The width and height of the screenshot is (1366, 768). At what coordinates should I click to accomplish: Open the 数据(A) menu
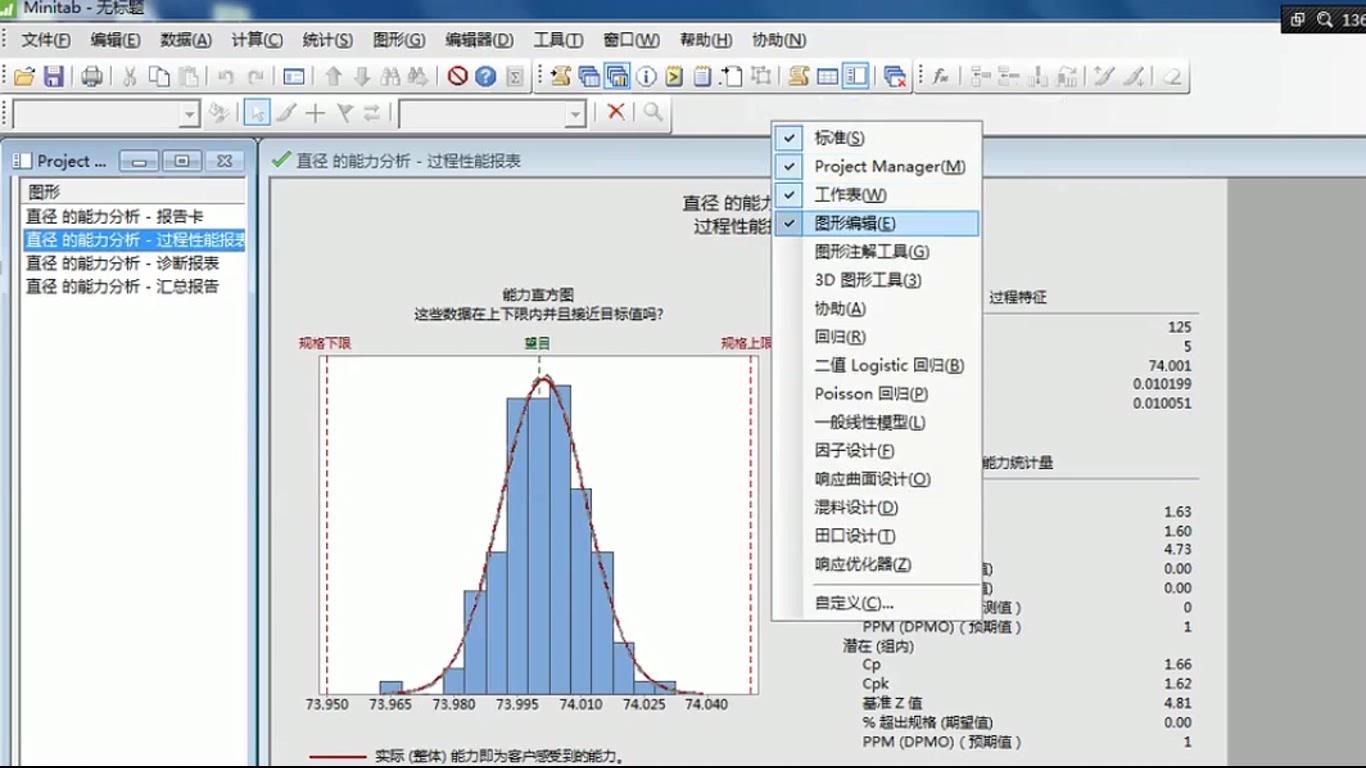point(186,40)
